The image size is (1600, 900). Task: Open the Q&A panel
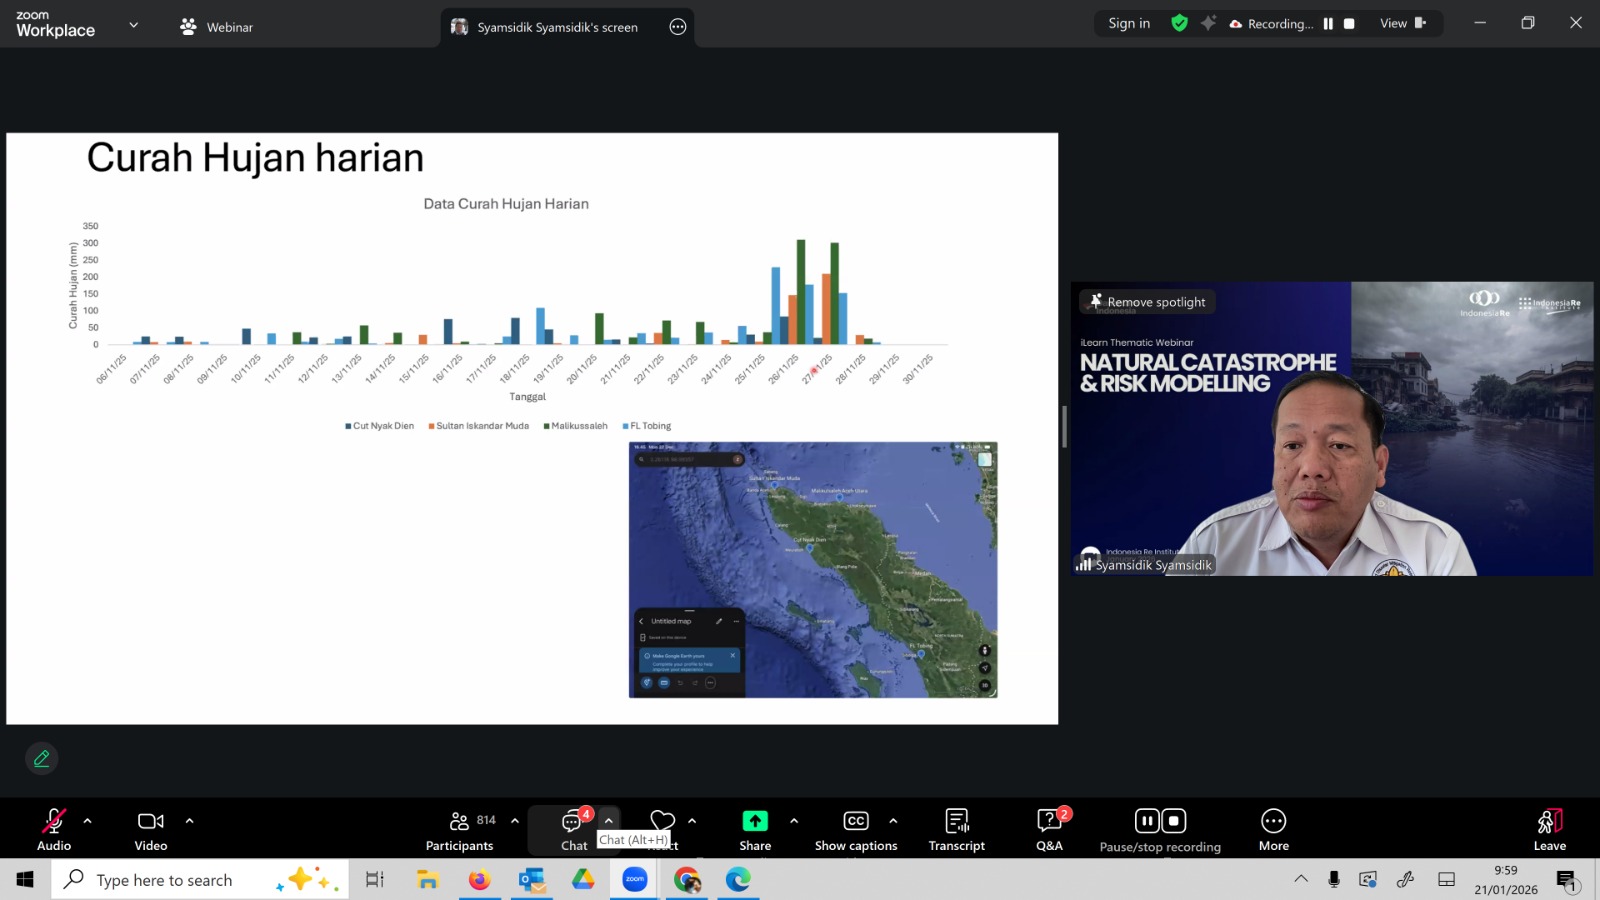pos(1049,822)
